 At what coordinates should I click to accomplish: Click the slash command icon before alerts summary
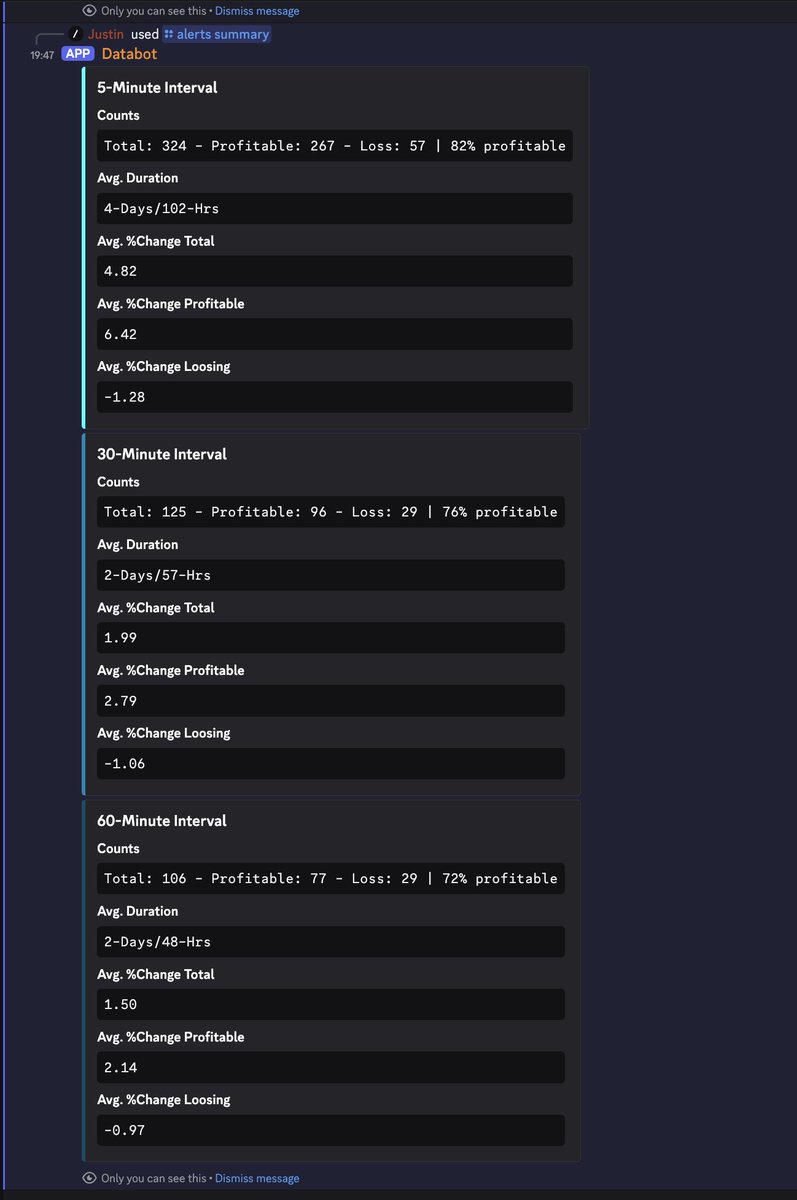pyautogui.click(x=169, y=34)
